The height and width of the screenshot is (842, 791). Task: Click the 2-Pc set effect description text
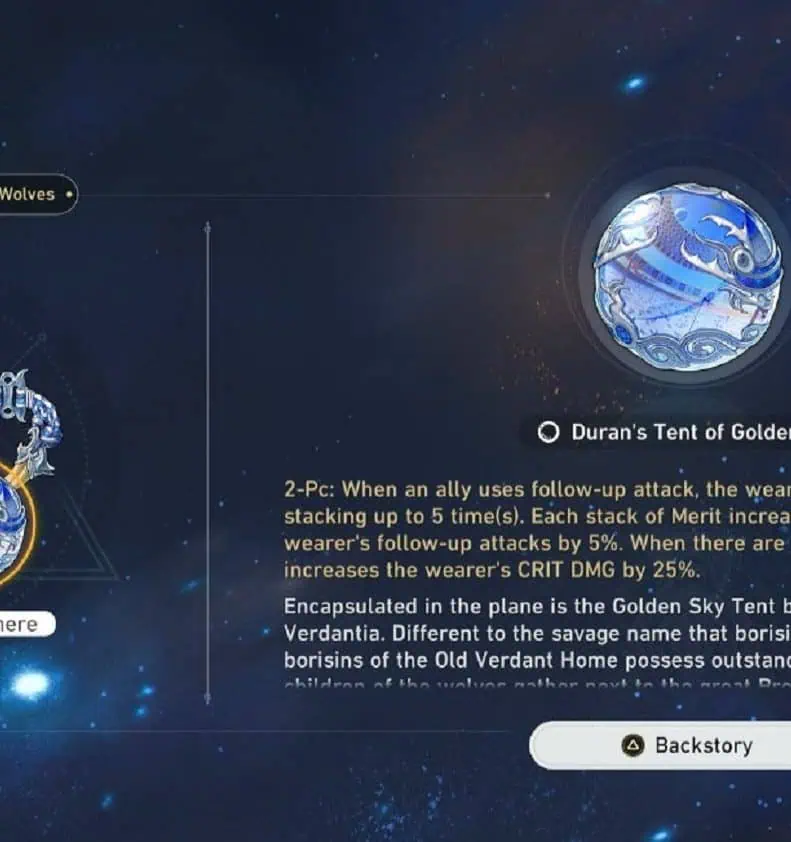pos(537,529)
